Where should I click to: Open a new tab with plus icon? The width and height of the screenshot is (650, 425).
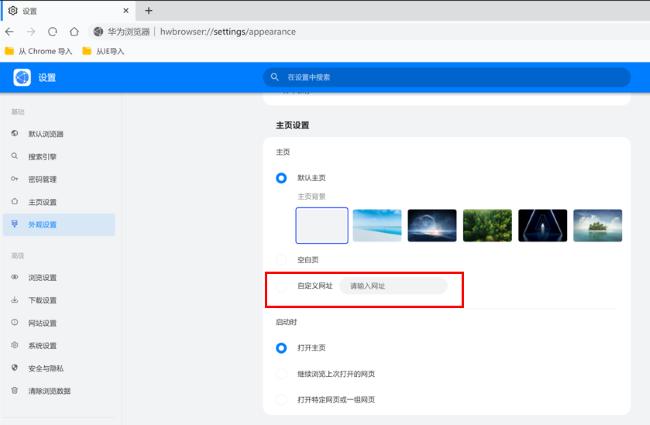[x=149, y=10]
